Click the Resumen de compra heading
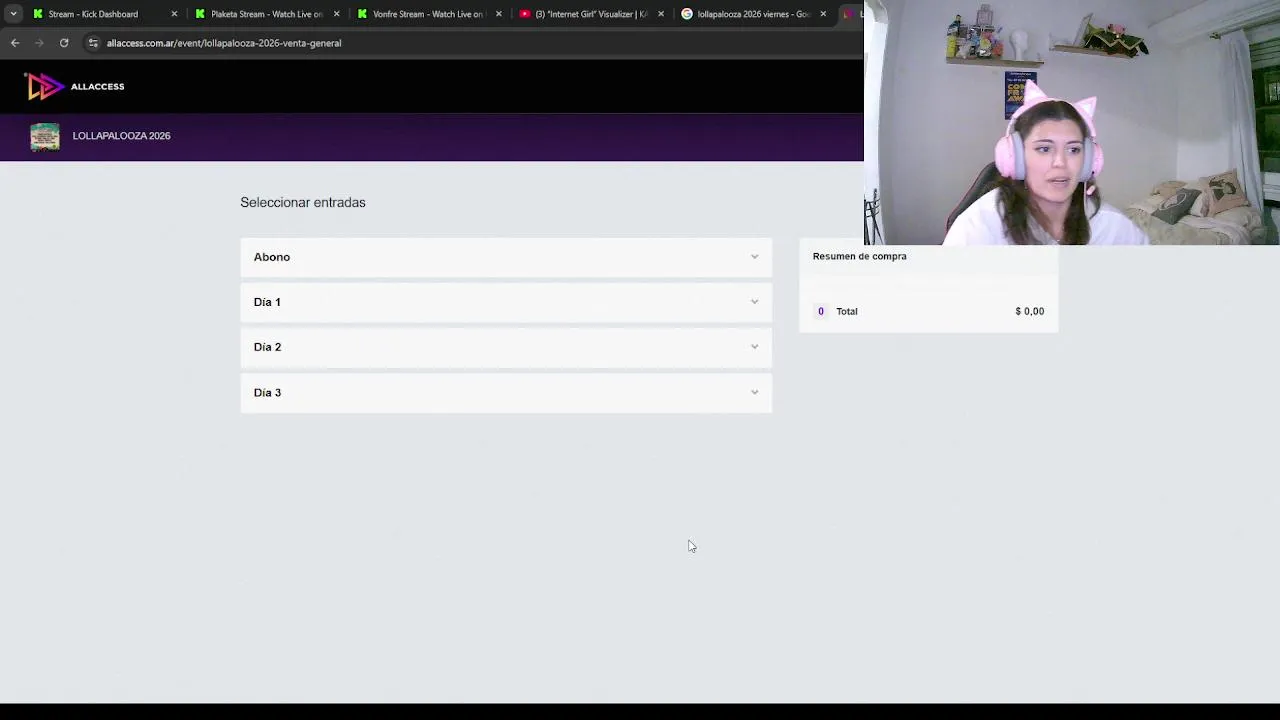 click(860, 256)
